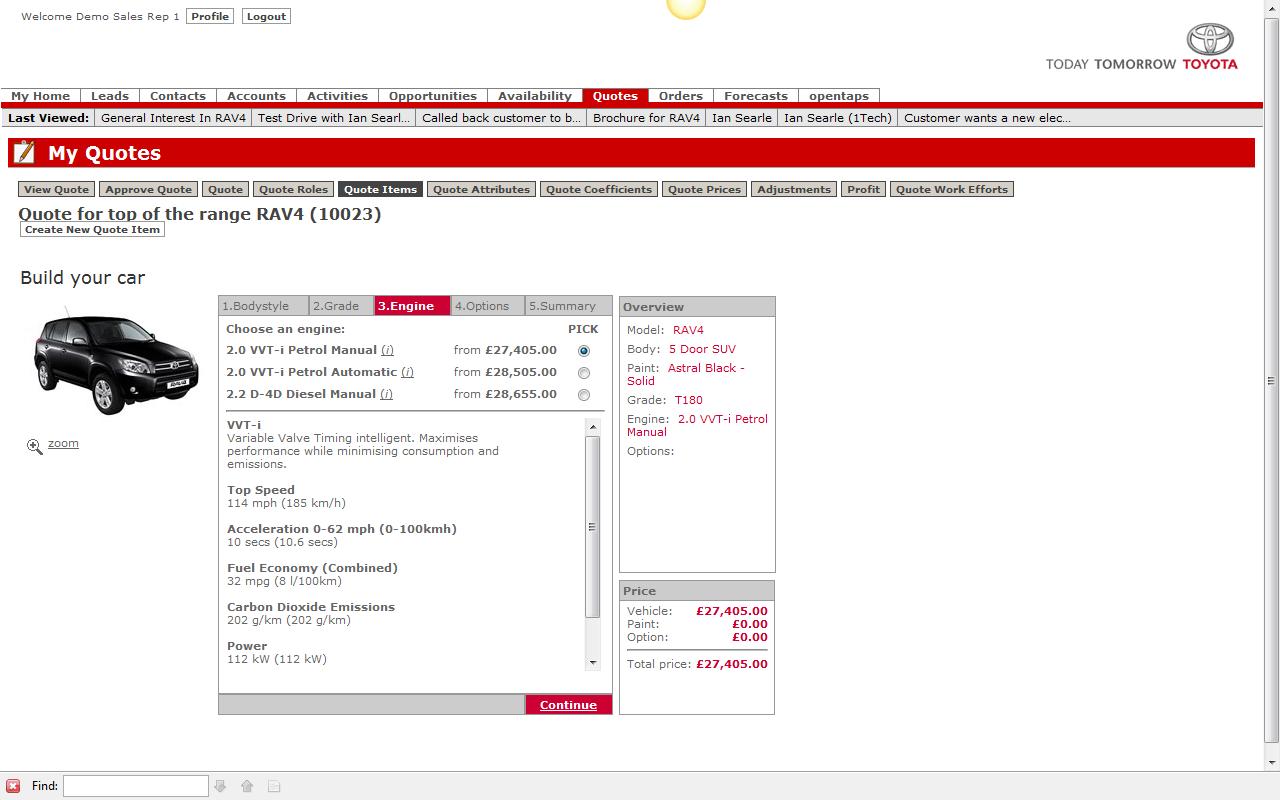
Task: Open the Opportunities tab
Action: [x=433, y=96]
